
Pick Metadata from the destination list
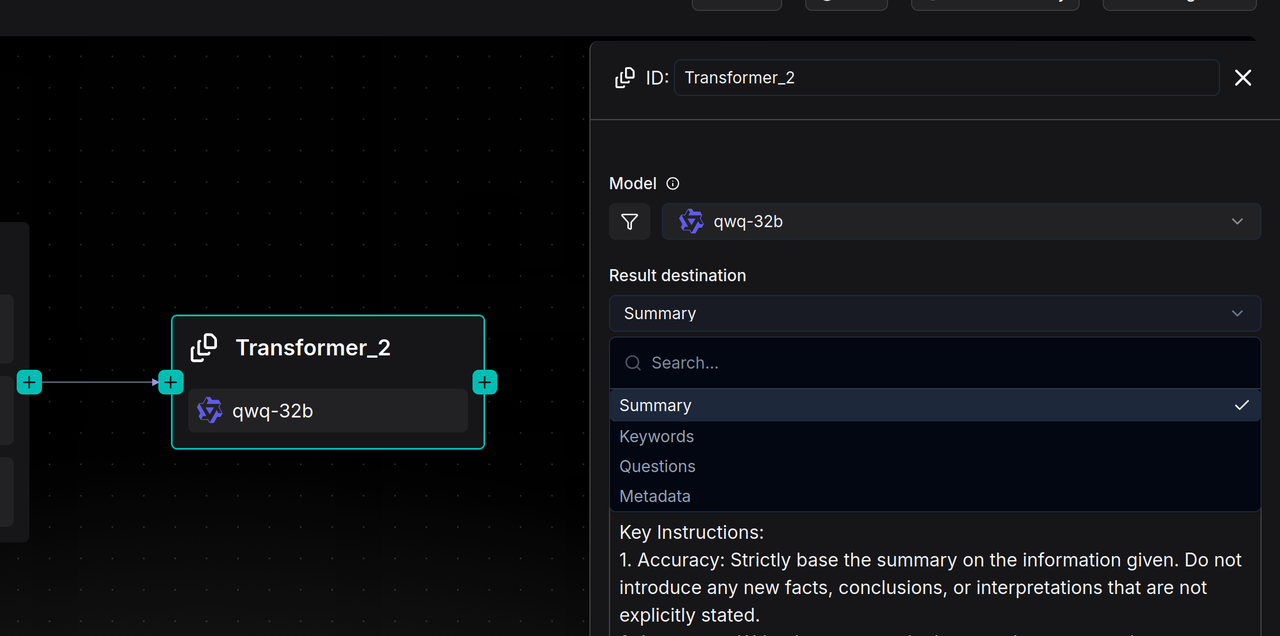click(655, 497)
